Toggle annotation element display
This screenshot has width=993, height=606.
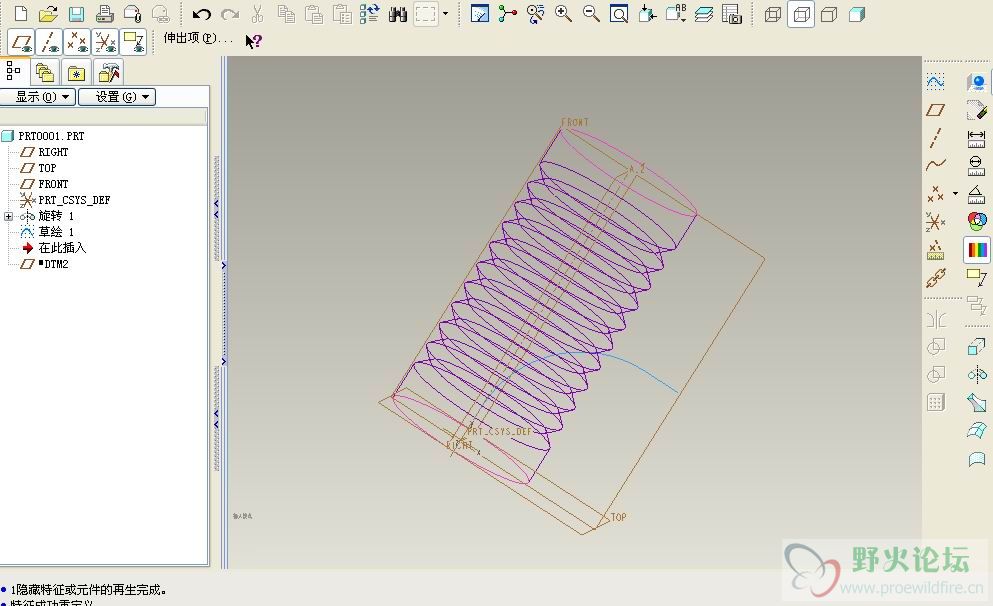[134, 42]
